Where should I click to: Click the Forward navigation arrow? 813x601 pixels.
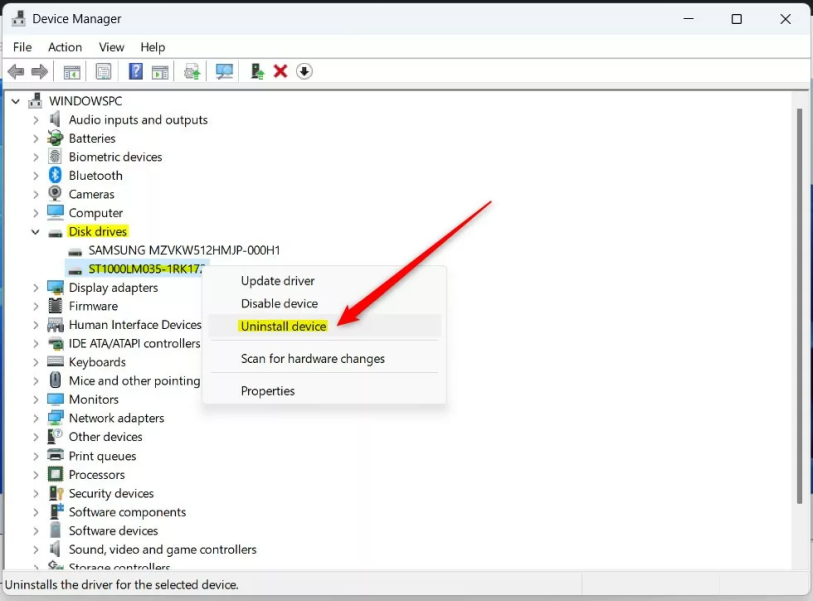(38, 71)
